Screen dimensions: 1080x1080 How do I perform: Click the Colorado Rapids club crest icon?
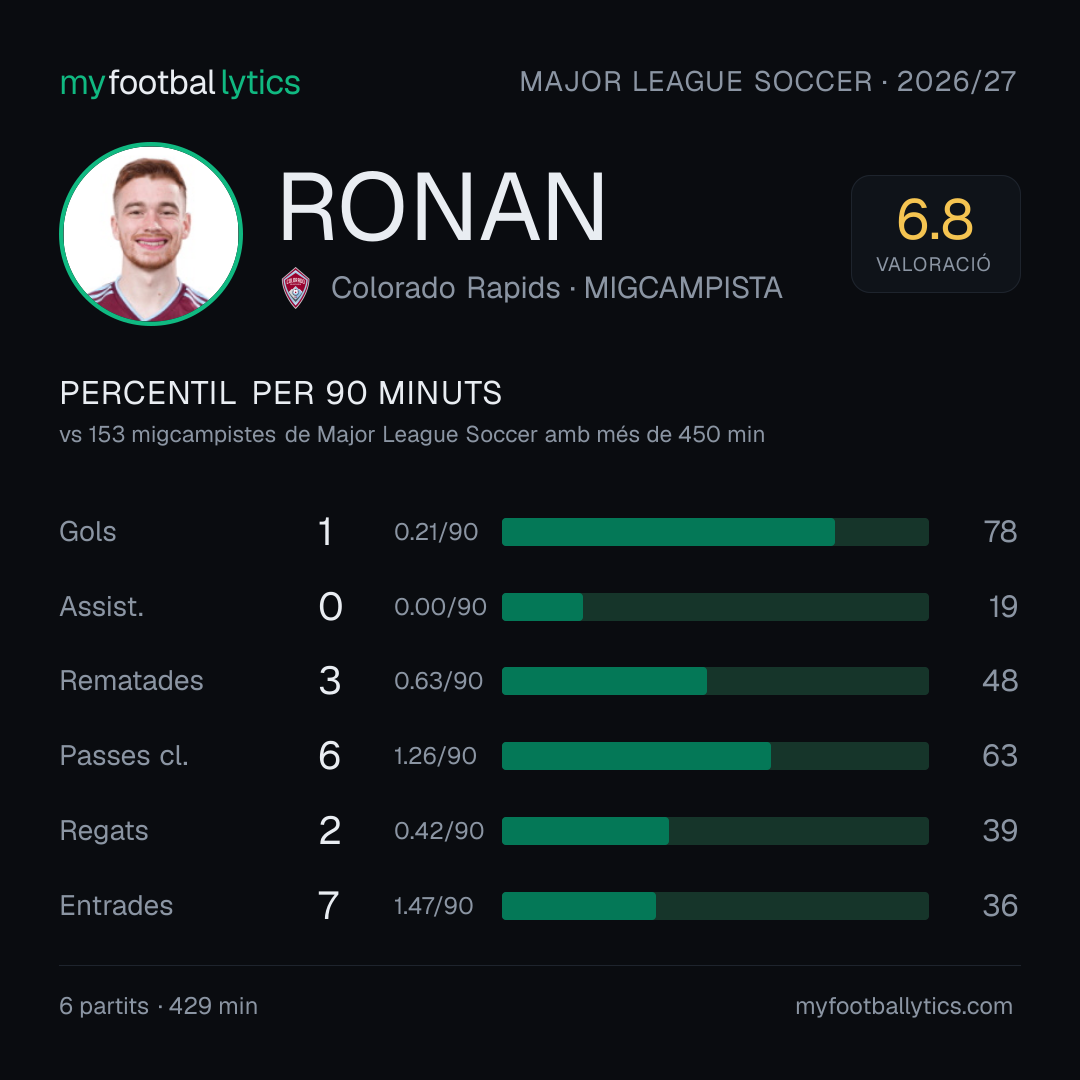295,288
